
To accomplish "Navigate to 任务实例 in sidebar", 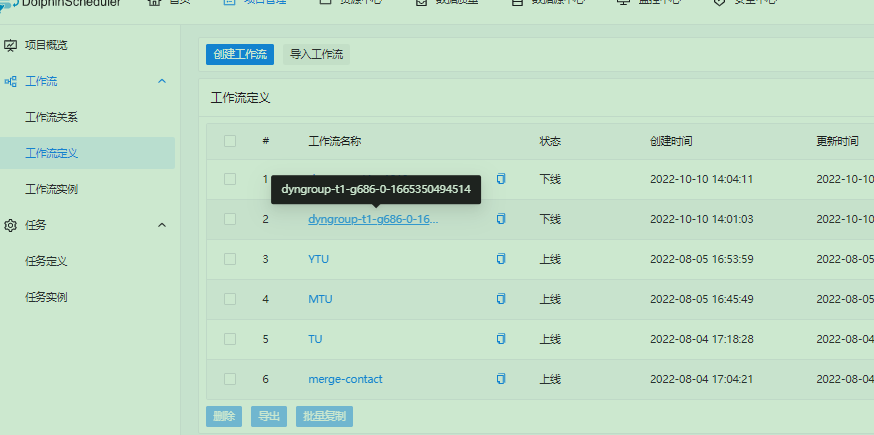I will [46, 297].
